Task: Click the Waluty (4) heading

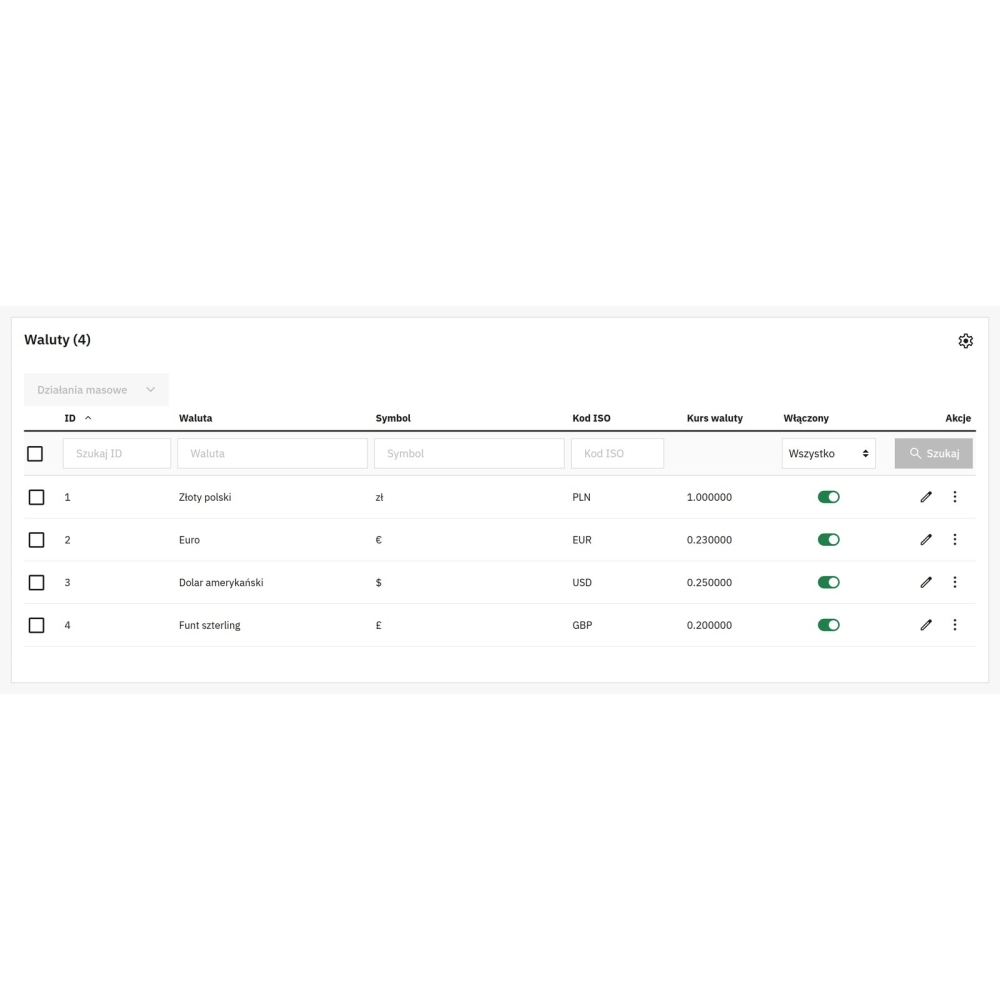Action: [57, 339]
